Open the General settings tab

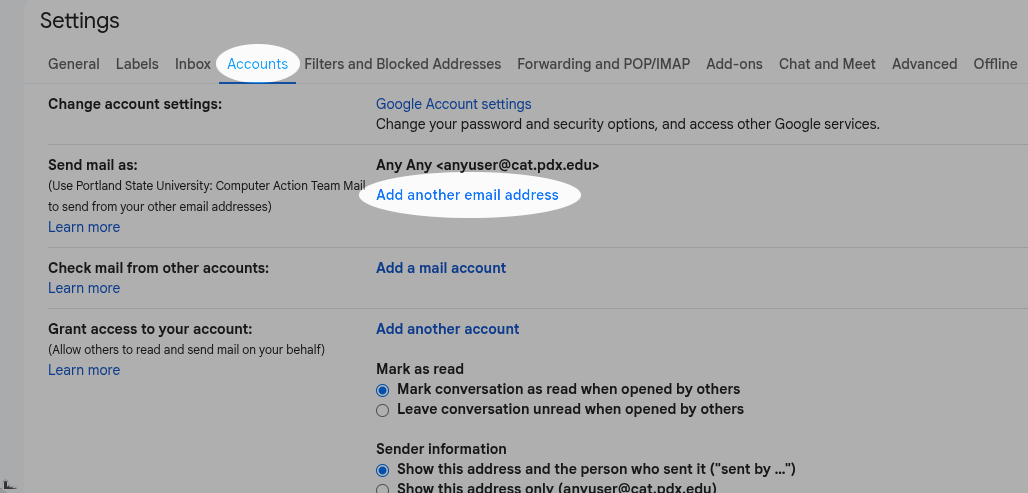(74, 64)
